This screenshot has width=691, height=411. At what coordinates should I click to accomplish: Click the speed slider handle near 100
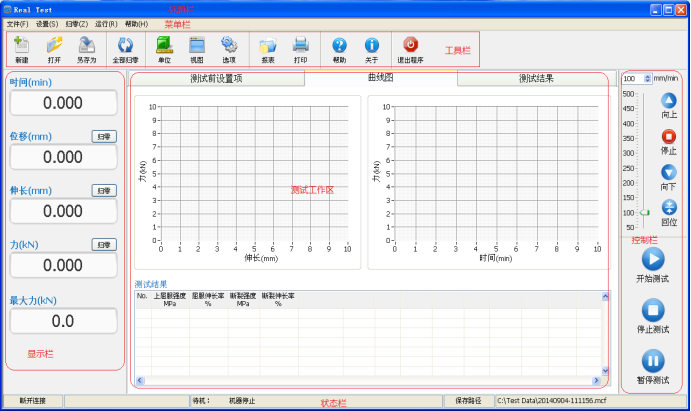[x=645, y=213]
